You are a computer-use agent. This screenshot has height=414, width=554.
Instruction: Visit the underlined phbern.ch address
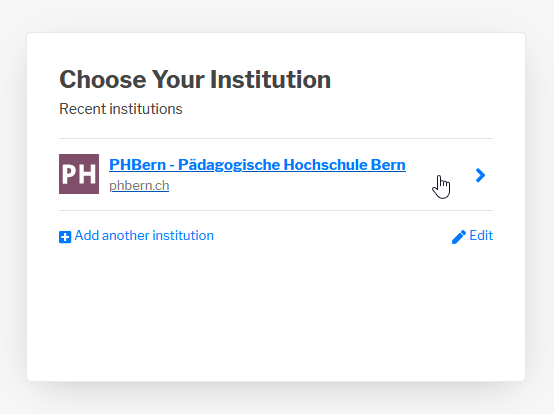(x=139, y=185)
